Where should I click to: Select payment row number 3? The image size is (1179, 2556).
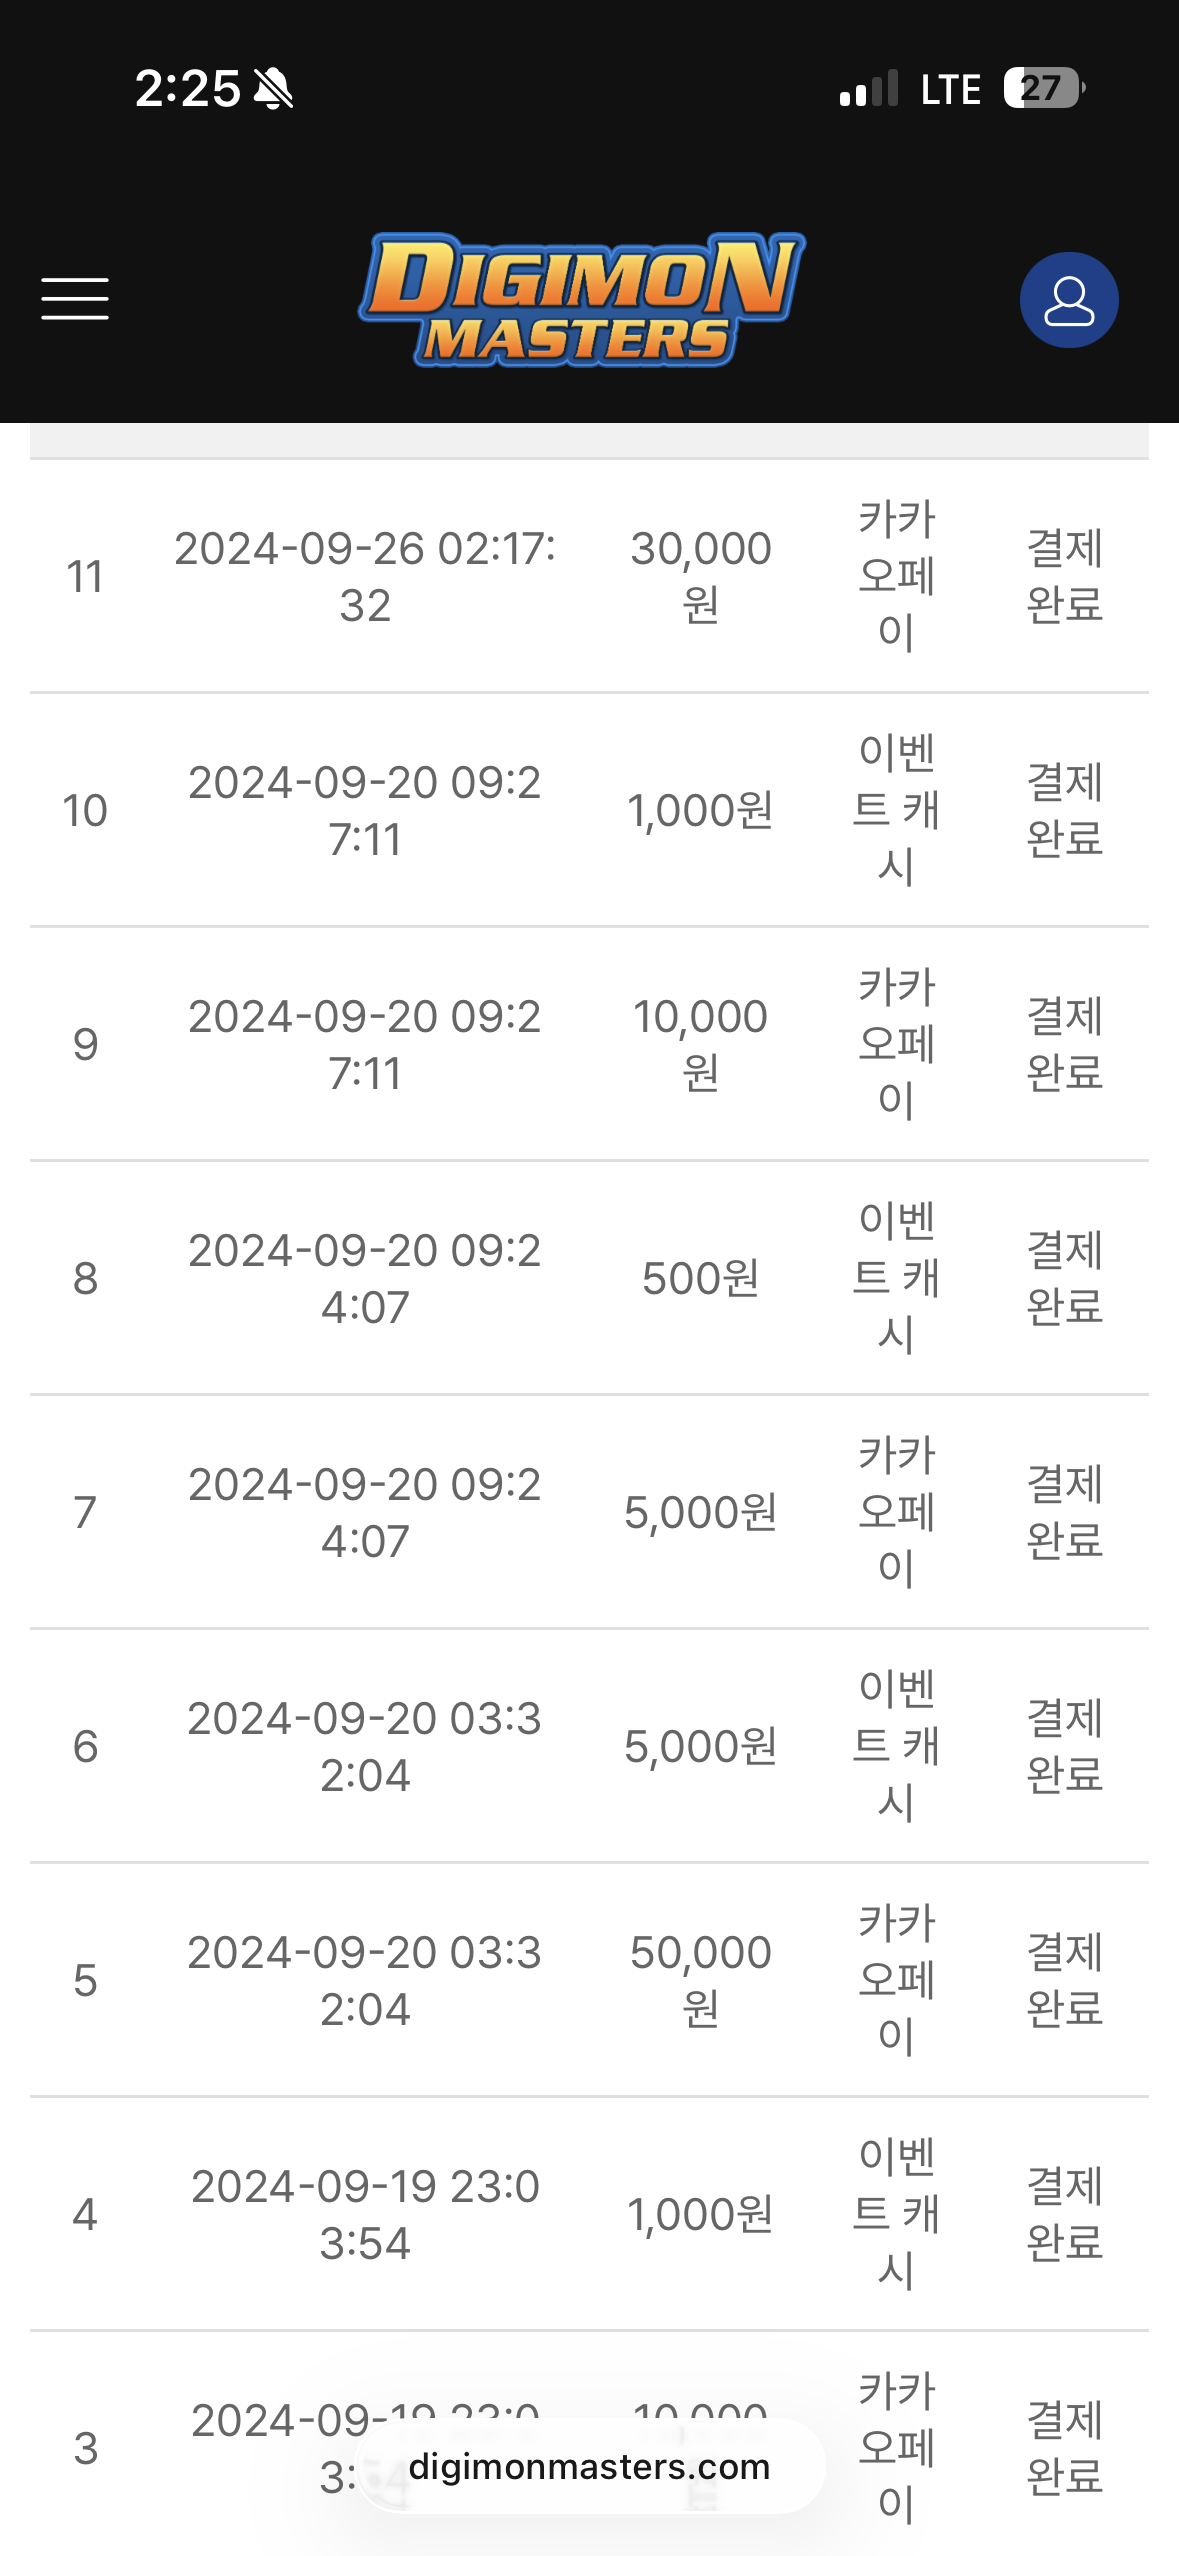coord(85,2448)
